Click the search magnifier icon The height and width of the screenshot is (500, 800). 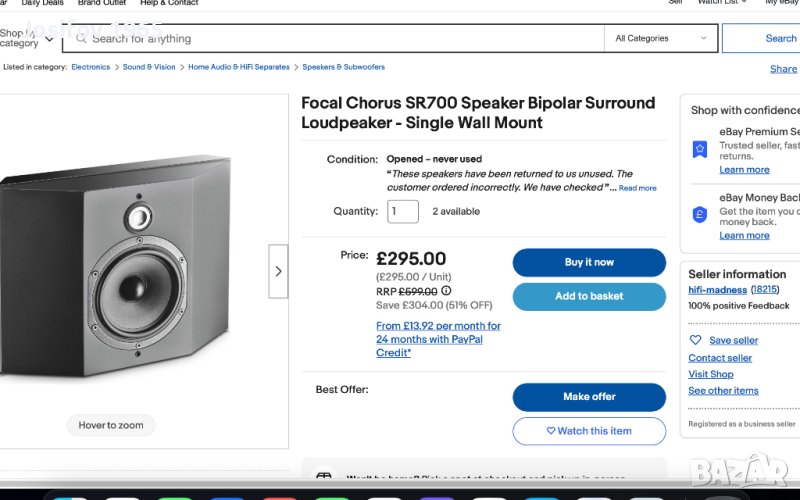(79, 38)
